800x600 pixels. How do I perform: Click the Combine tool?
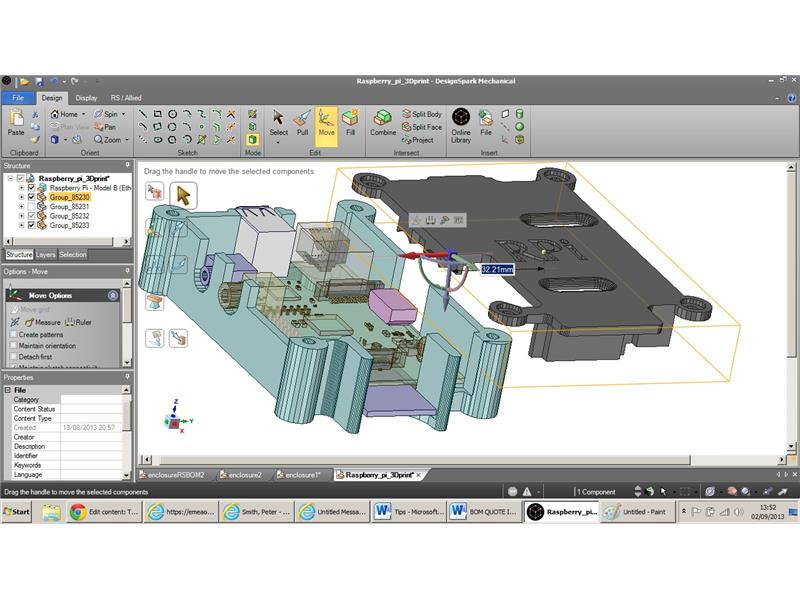tap(383, 124)
